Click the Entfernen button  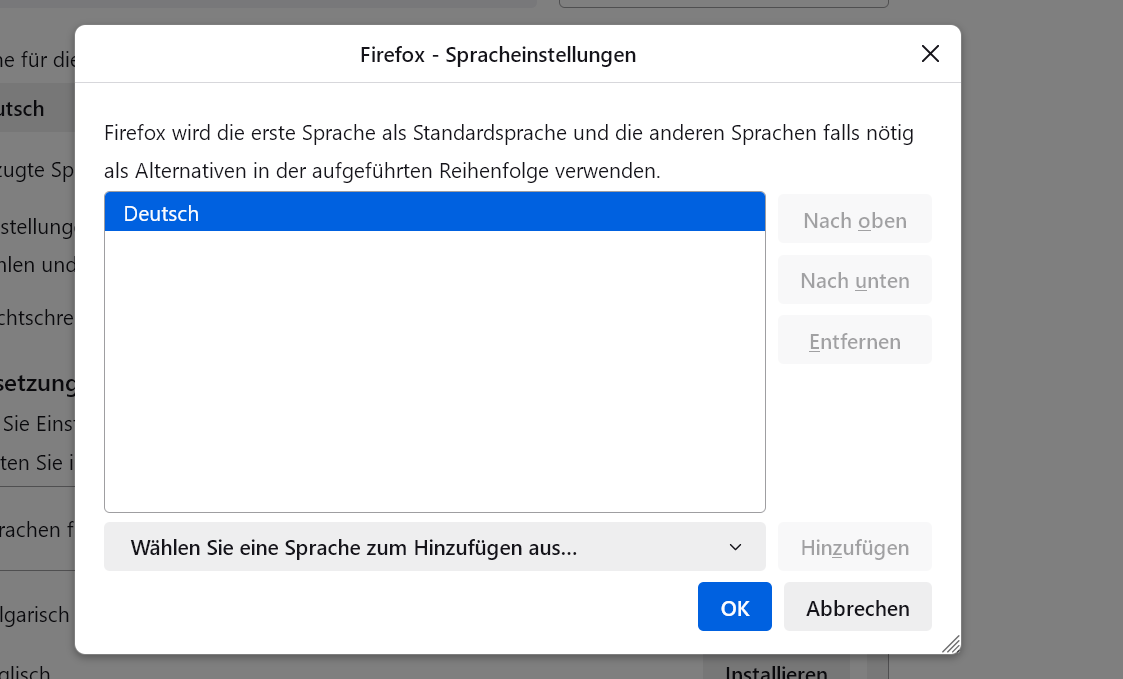click(x=854, y=341)
